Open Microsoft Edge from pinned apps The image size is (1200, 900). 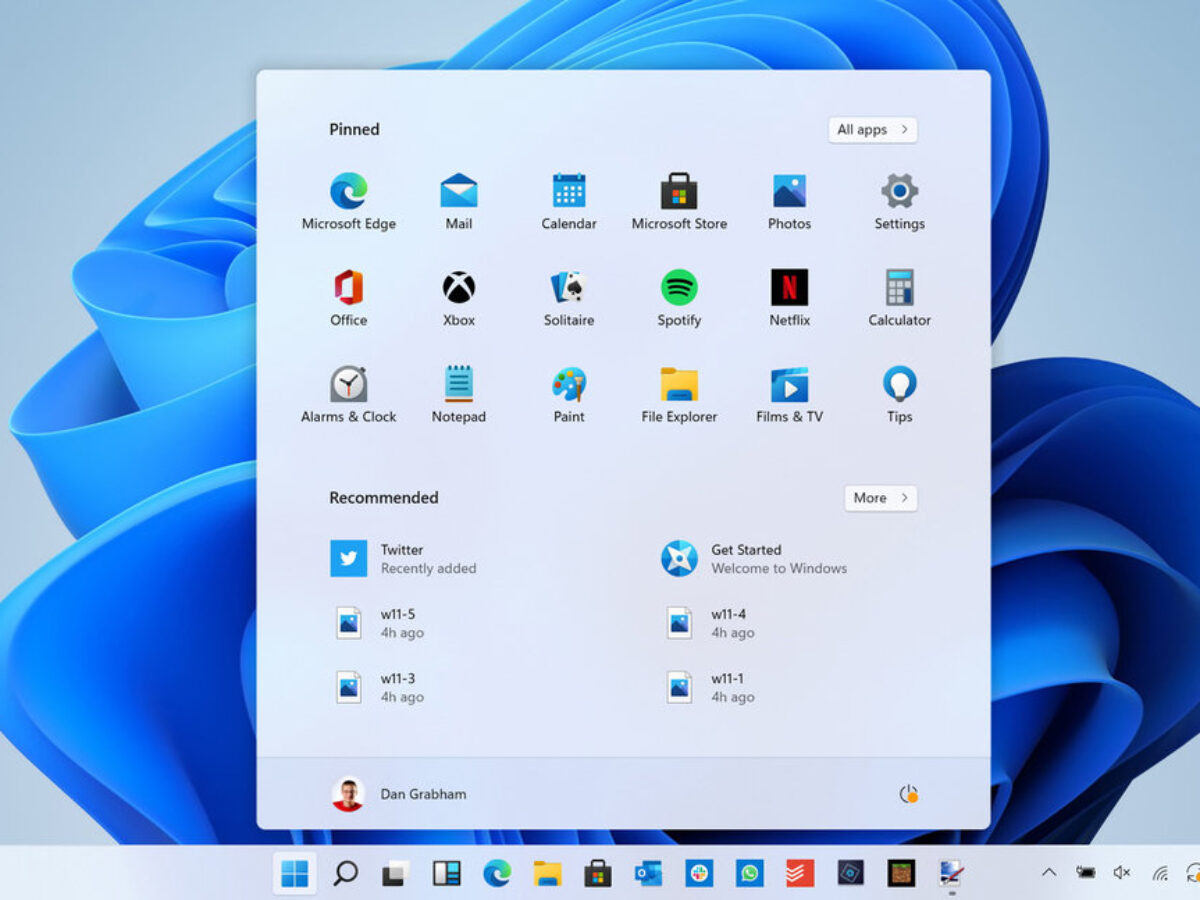(349, 202)
